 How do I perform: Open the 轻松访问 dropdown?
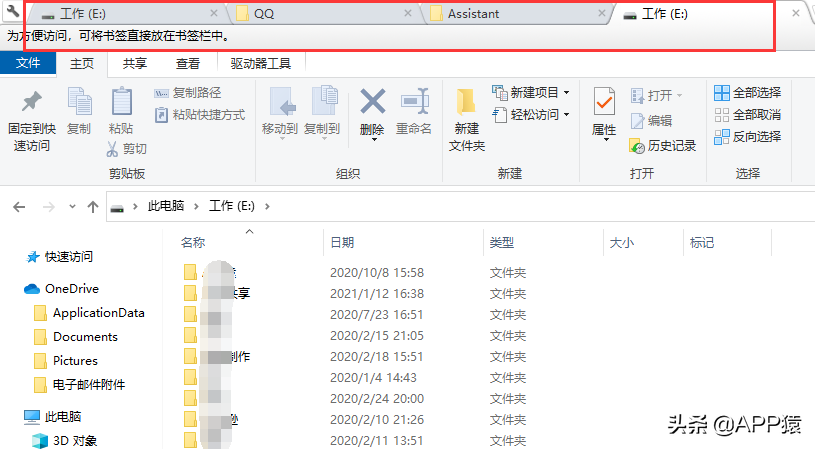pos(530,114)
